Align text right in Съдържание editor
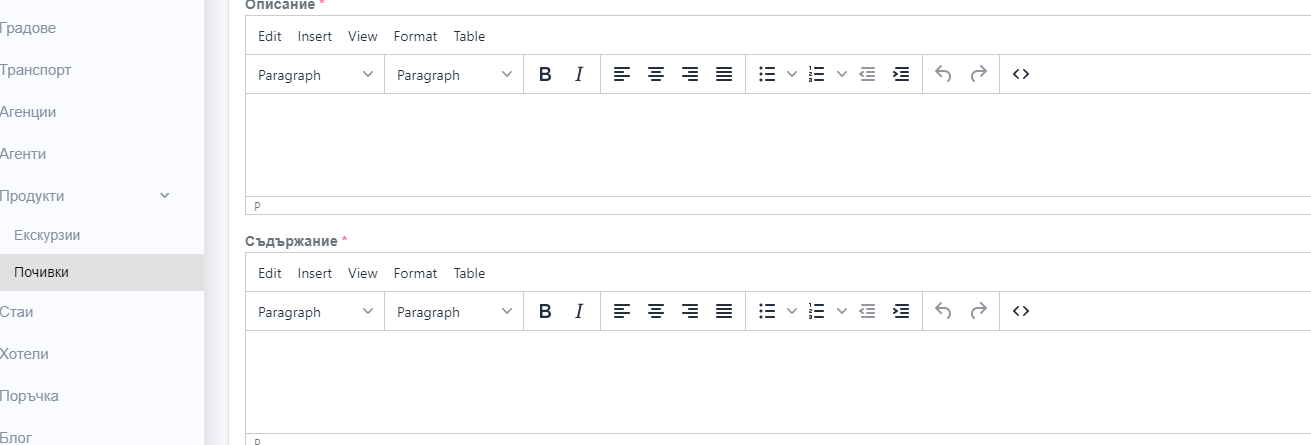This screenshot has width=1311, height=445. pos(690,311)
